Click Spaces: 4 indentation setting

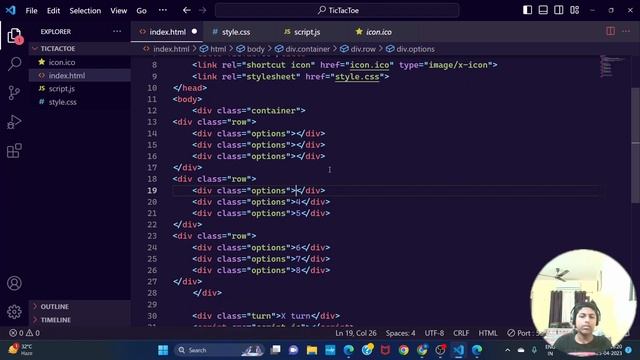tap(400, 333)
